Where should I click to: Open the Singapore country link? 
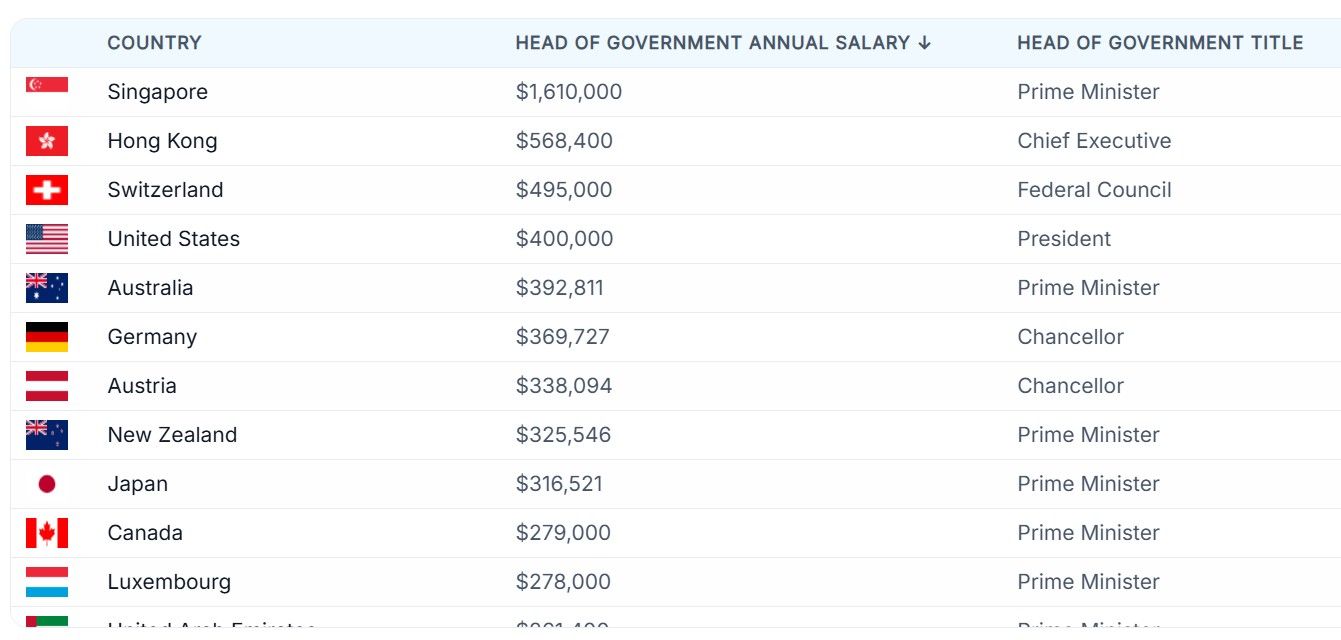click(x=158, y=92)
